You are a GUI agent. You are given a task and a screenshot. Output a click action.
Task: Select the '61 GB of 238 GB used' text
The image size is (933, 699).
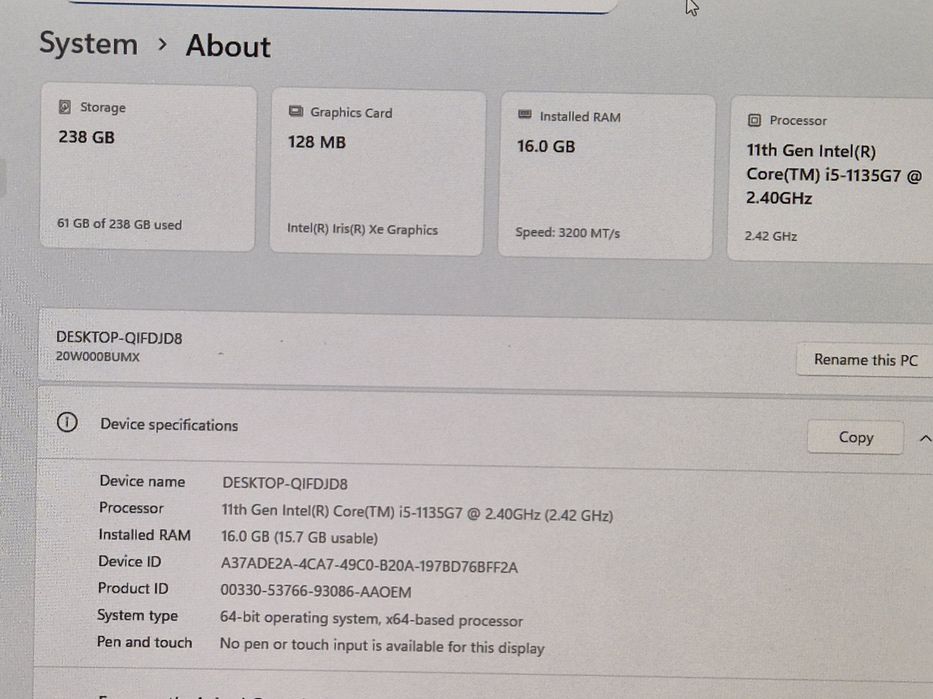coord(120,224)
